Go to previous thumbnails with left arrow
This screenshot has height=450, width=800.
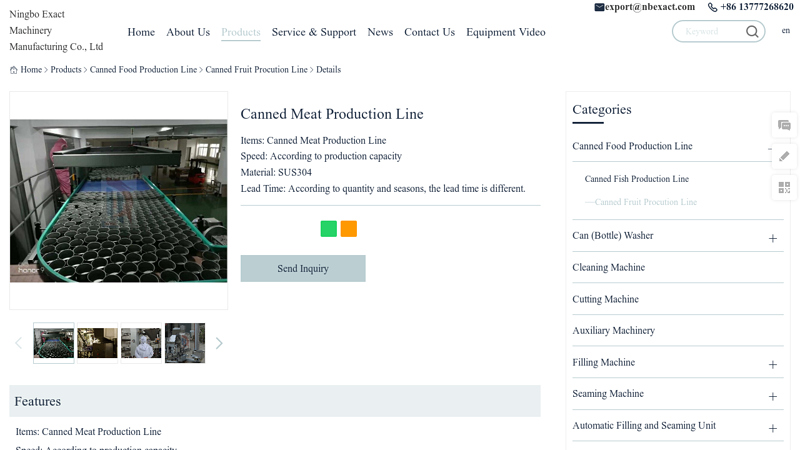pos(19,343)
